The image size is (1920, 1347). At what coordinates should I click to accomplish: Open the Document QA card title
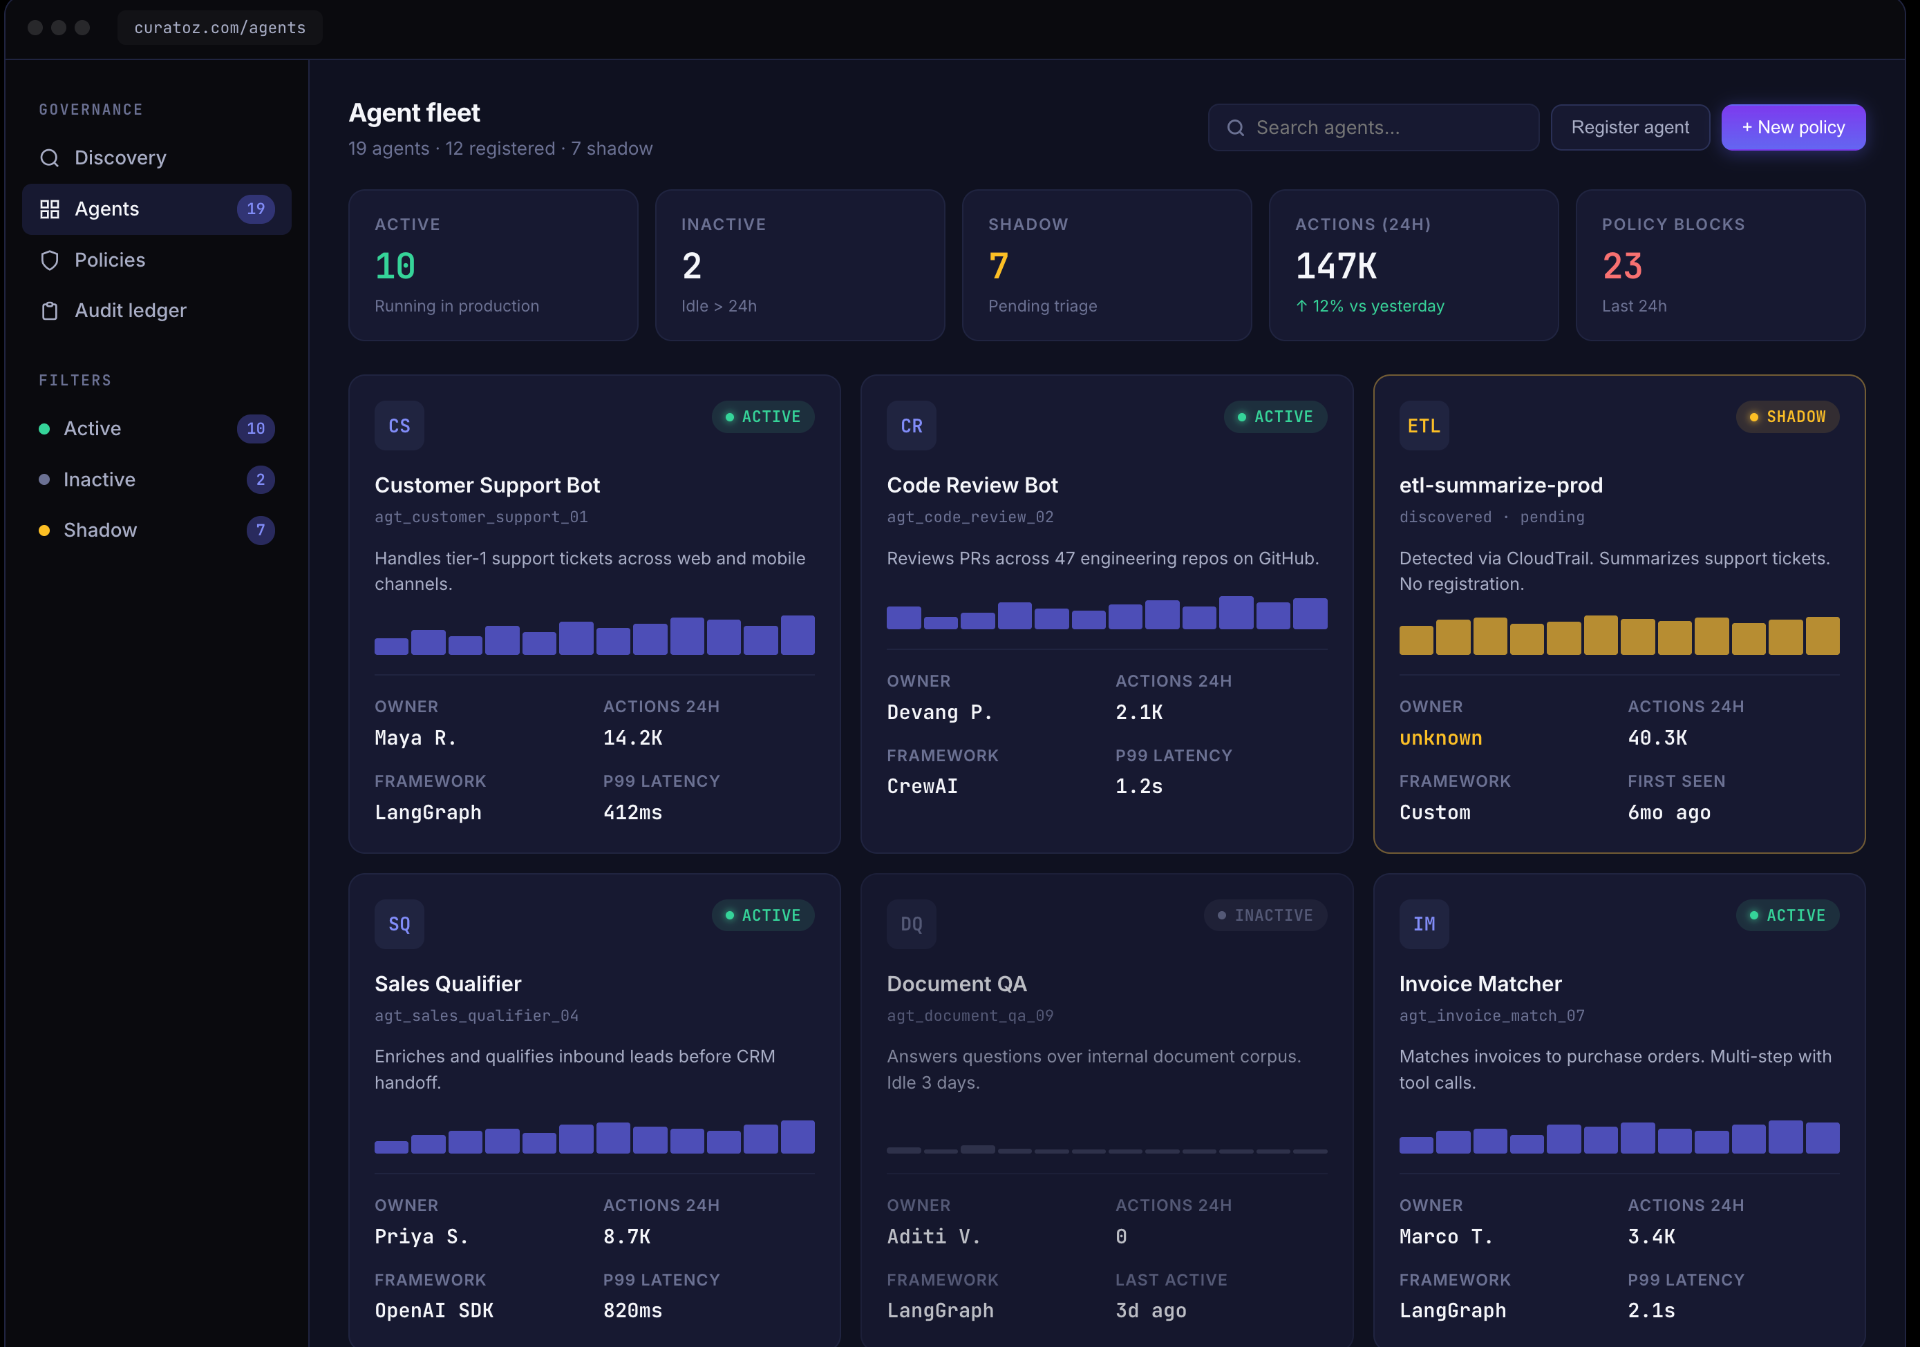point(956,984)
